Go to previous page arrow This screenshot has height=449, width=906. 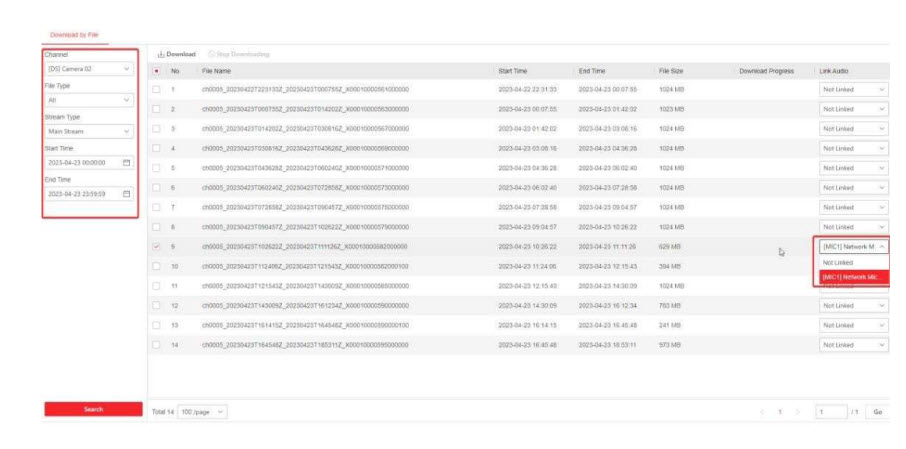coord(763,411)
